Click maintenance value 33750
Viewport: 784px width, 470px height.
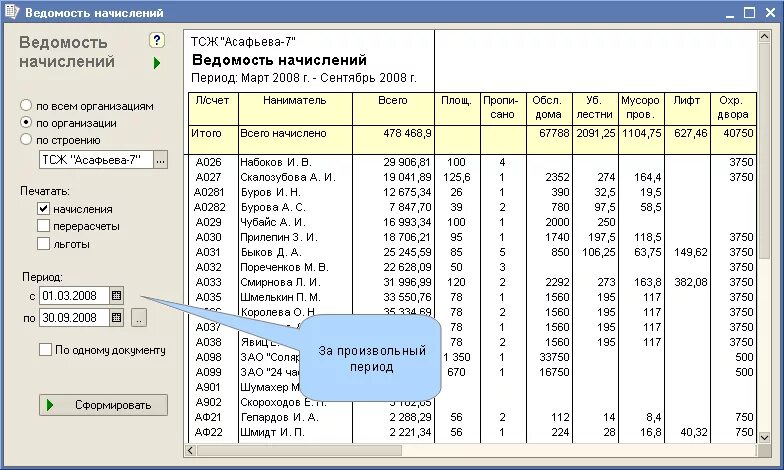pyautogui.click(x=554, y=357)
